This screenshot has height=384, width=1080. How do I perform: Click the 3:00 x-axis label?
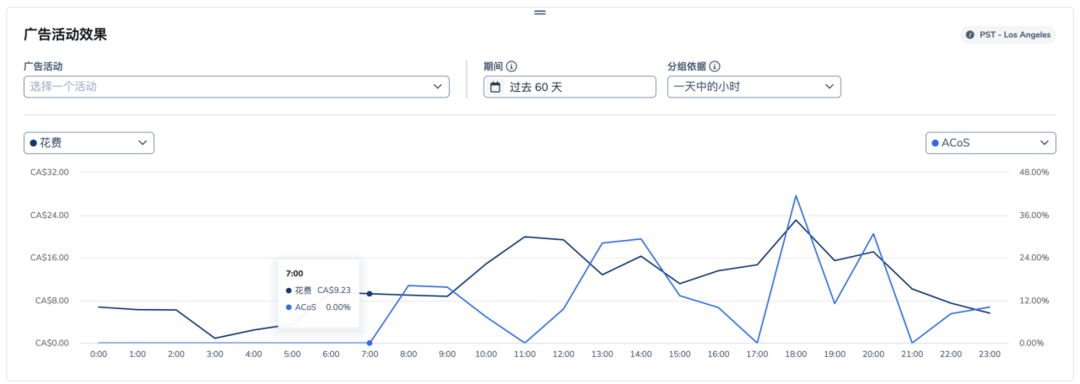coord(214,354)
